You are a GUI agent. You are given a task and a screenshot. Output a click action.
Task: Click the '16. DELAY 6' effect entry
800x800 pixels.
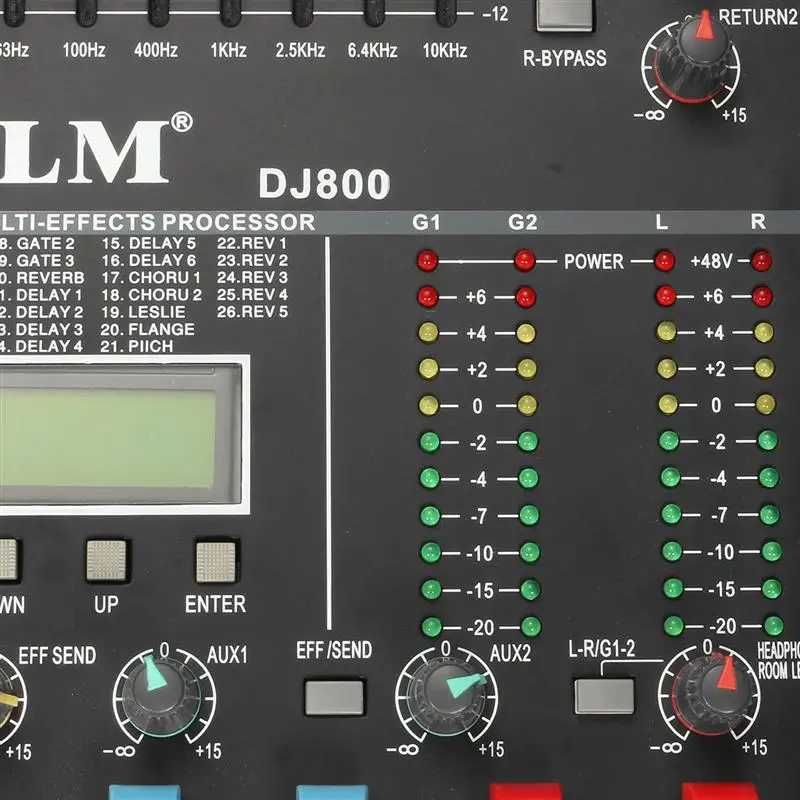149,261
